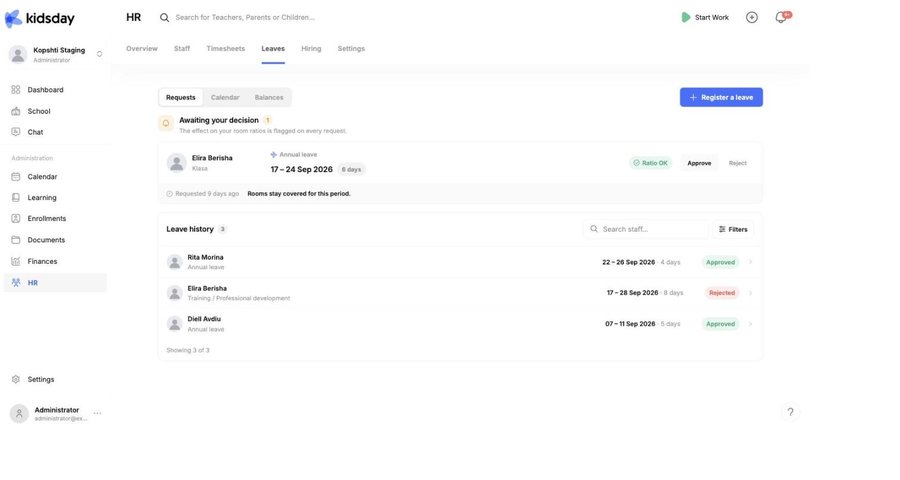Select the Leaves tab
900x480 pixels.
coord(273,49)
